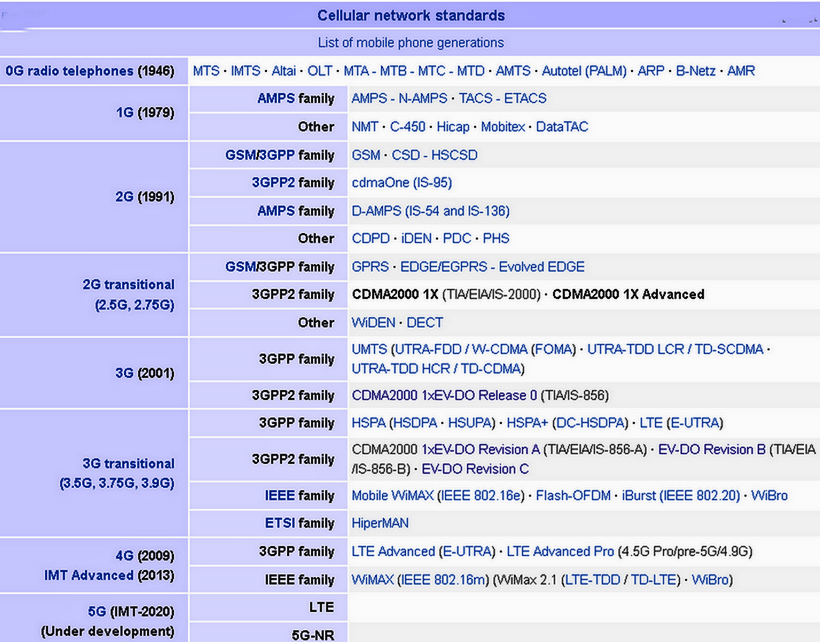Viewport: 820px width, 642px height.
Task: Click the HSPA+ link
Action: 526,423
